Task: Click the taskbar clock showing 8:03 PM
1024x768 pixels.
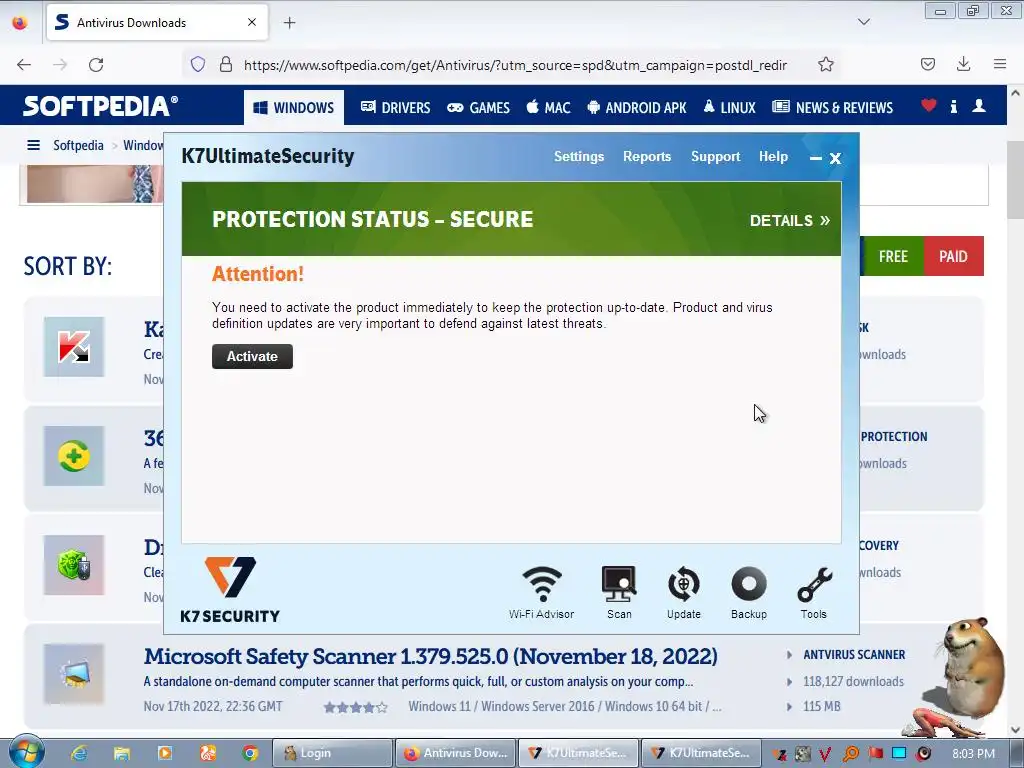Action: pos(973,754)
